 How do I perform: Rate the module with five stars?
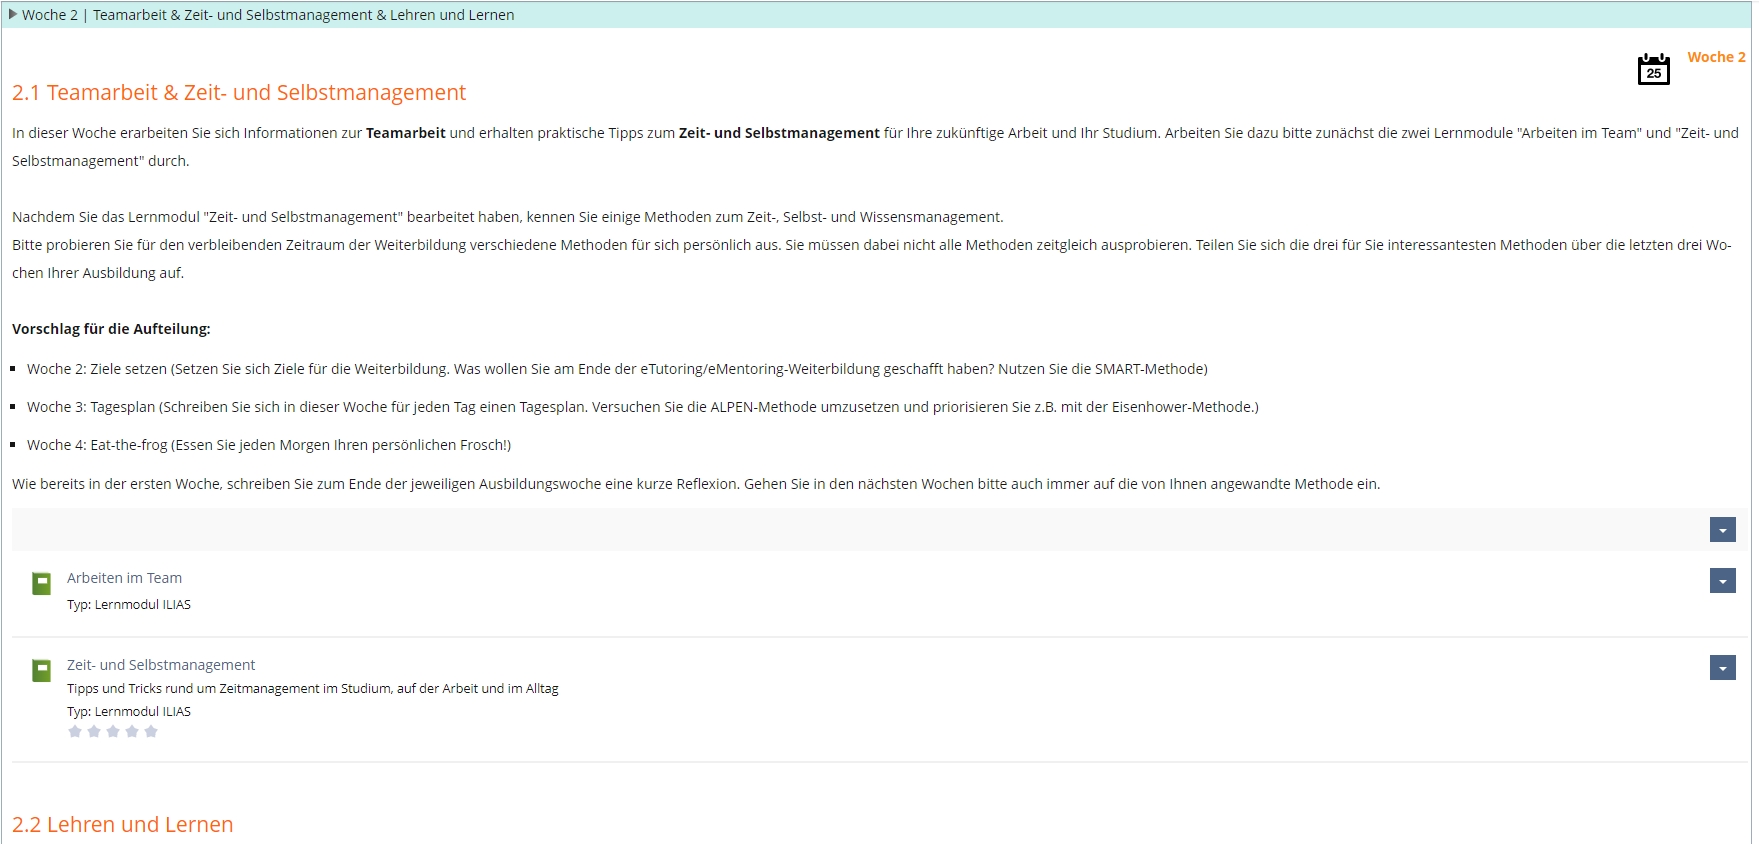pyautogui.click(x=151, y=732)
